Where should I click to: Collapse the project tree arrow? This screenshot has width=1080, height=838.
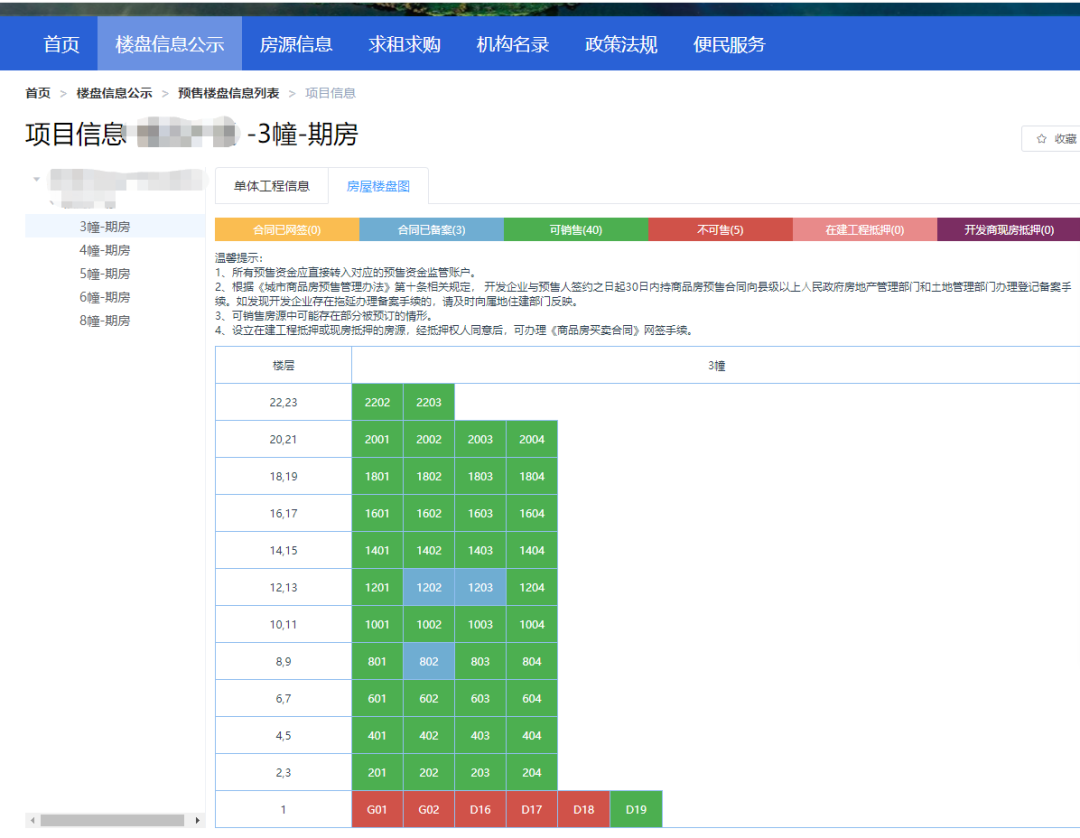[x=37, y=179]
